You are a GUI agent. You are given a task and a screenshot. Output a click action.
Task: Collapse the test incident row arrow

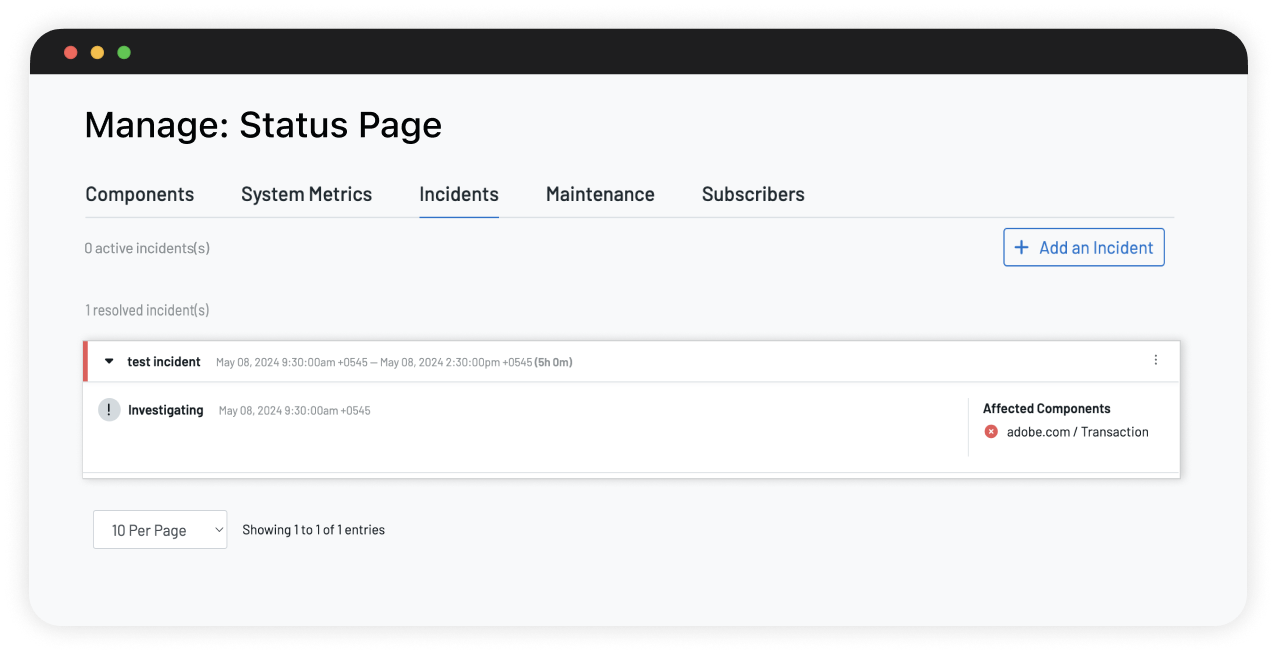click(x=109, y=361)
